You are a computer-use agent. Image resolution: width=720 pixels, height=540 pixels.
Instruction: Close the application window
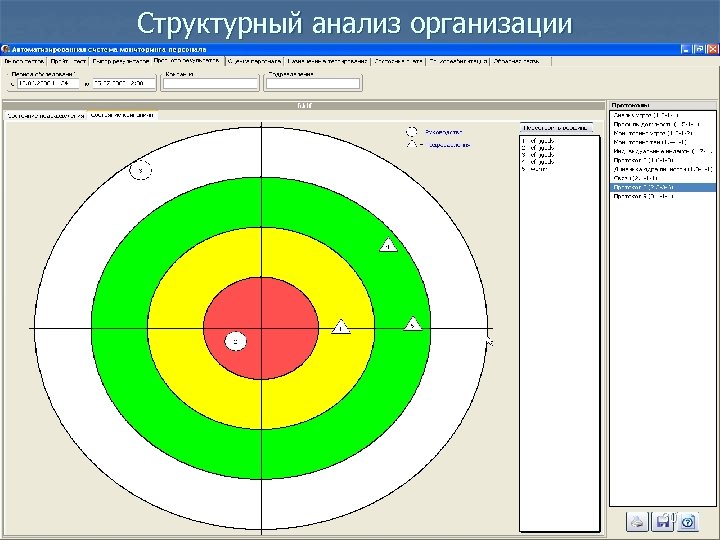[x=712, y=49]
